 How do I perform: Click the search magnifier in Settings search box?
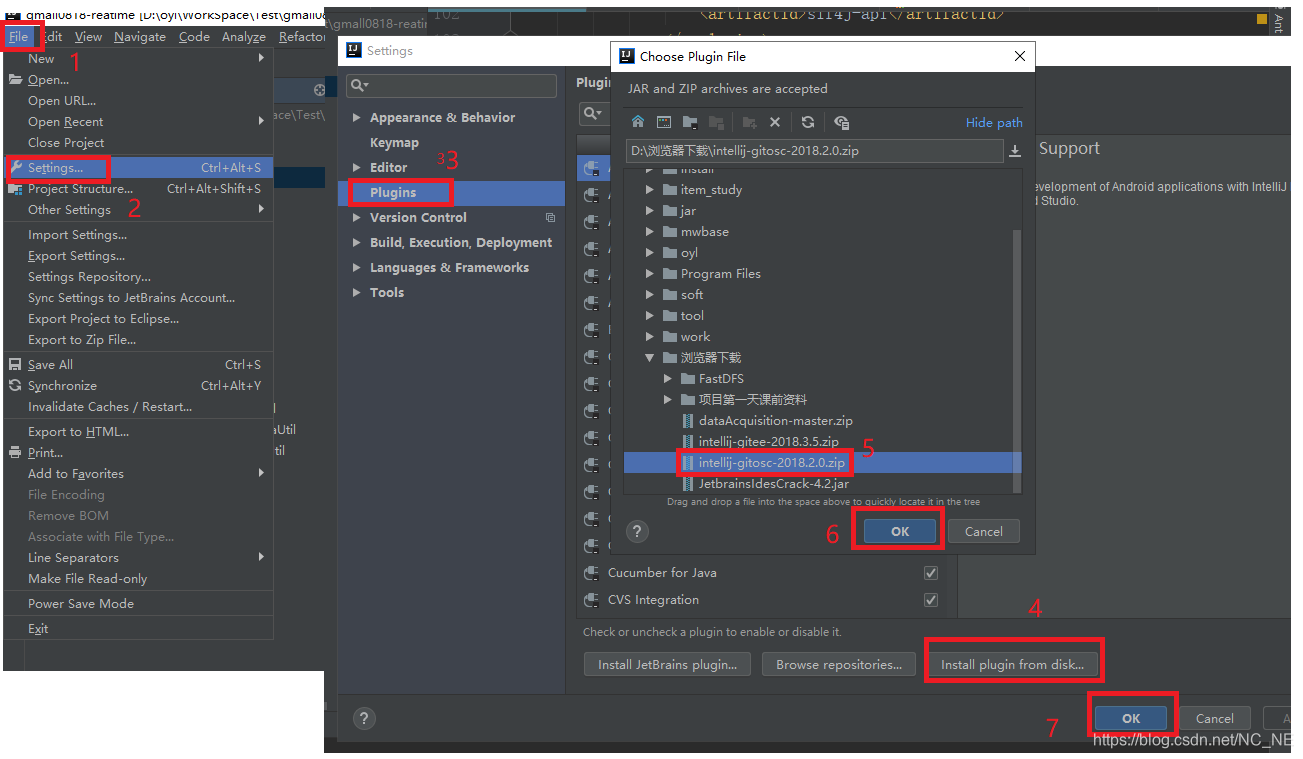tap(359, 85)
